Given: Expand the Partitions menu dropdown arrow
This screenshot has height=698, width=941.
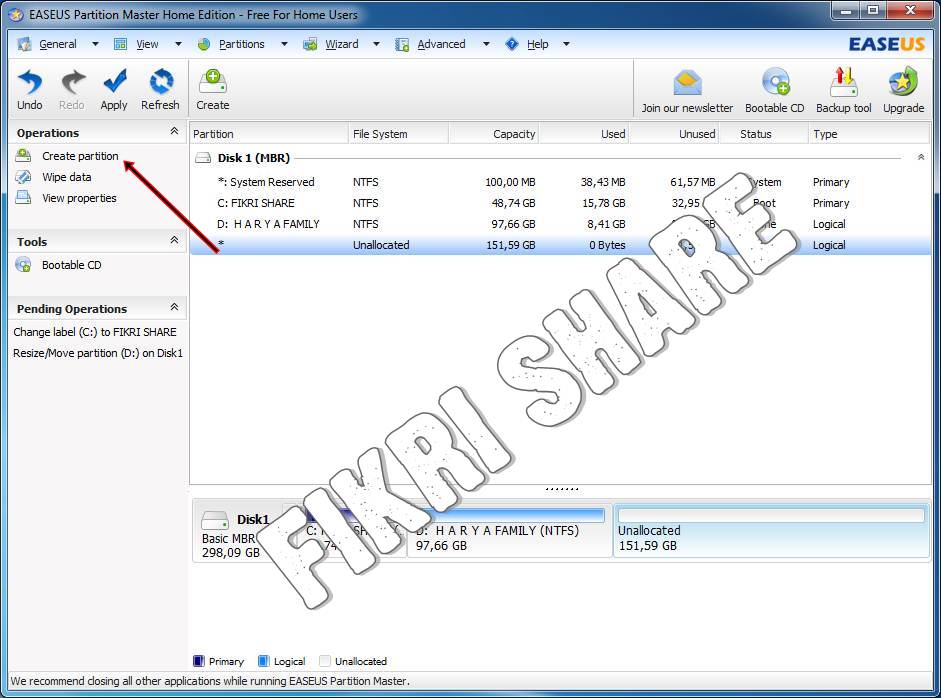Looking at the screenshot, I should point(284,44).
